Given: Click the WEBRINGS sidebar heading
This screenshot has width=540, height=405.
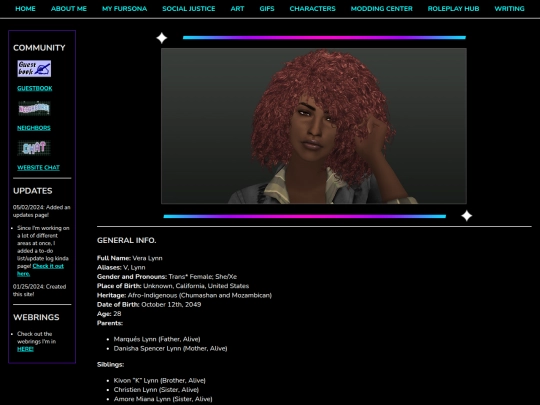Looking at the screenshot, I should point(36,317).
